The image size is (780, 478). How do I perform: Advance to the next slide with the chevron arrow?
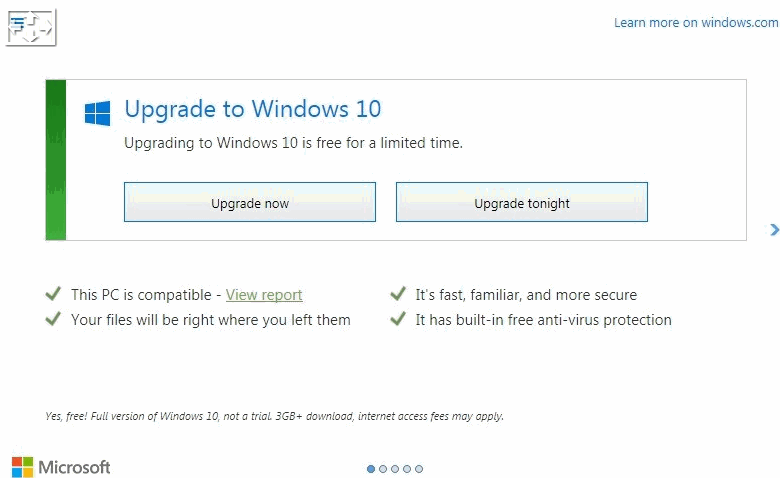click(774, 230)
